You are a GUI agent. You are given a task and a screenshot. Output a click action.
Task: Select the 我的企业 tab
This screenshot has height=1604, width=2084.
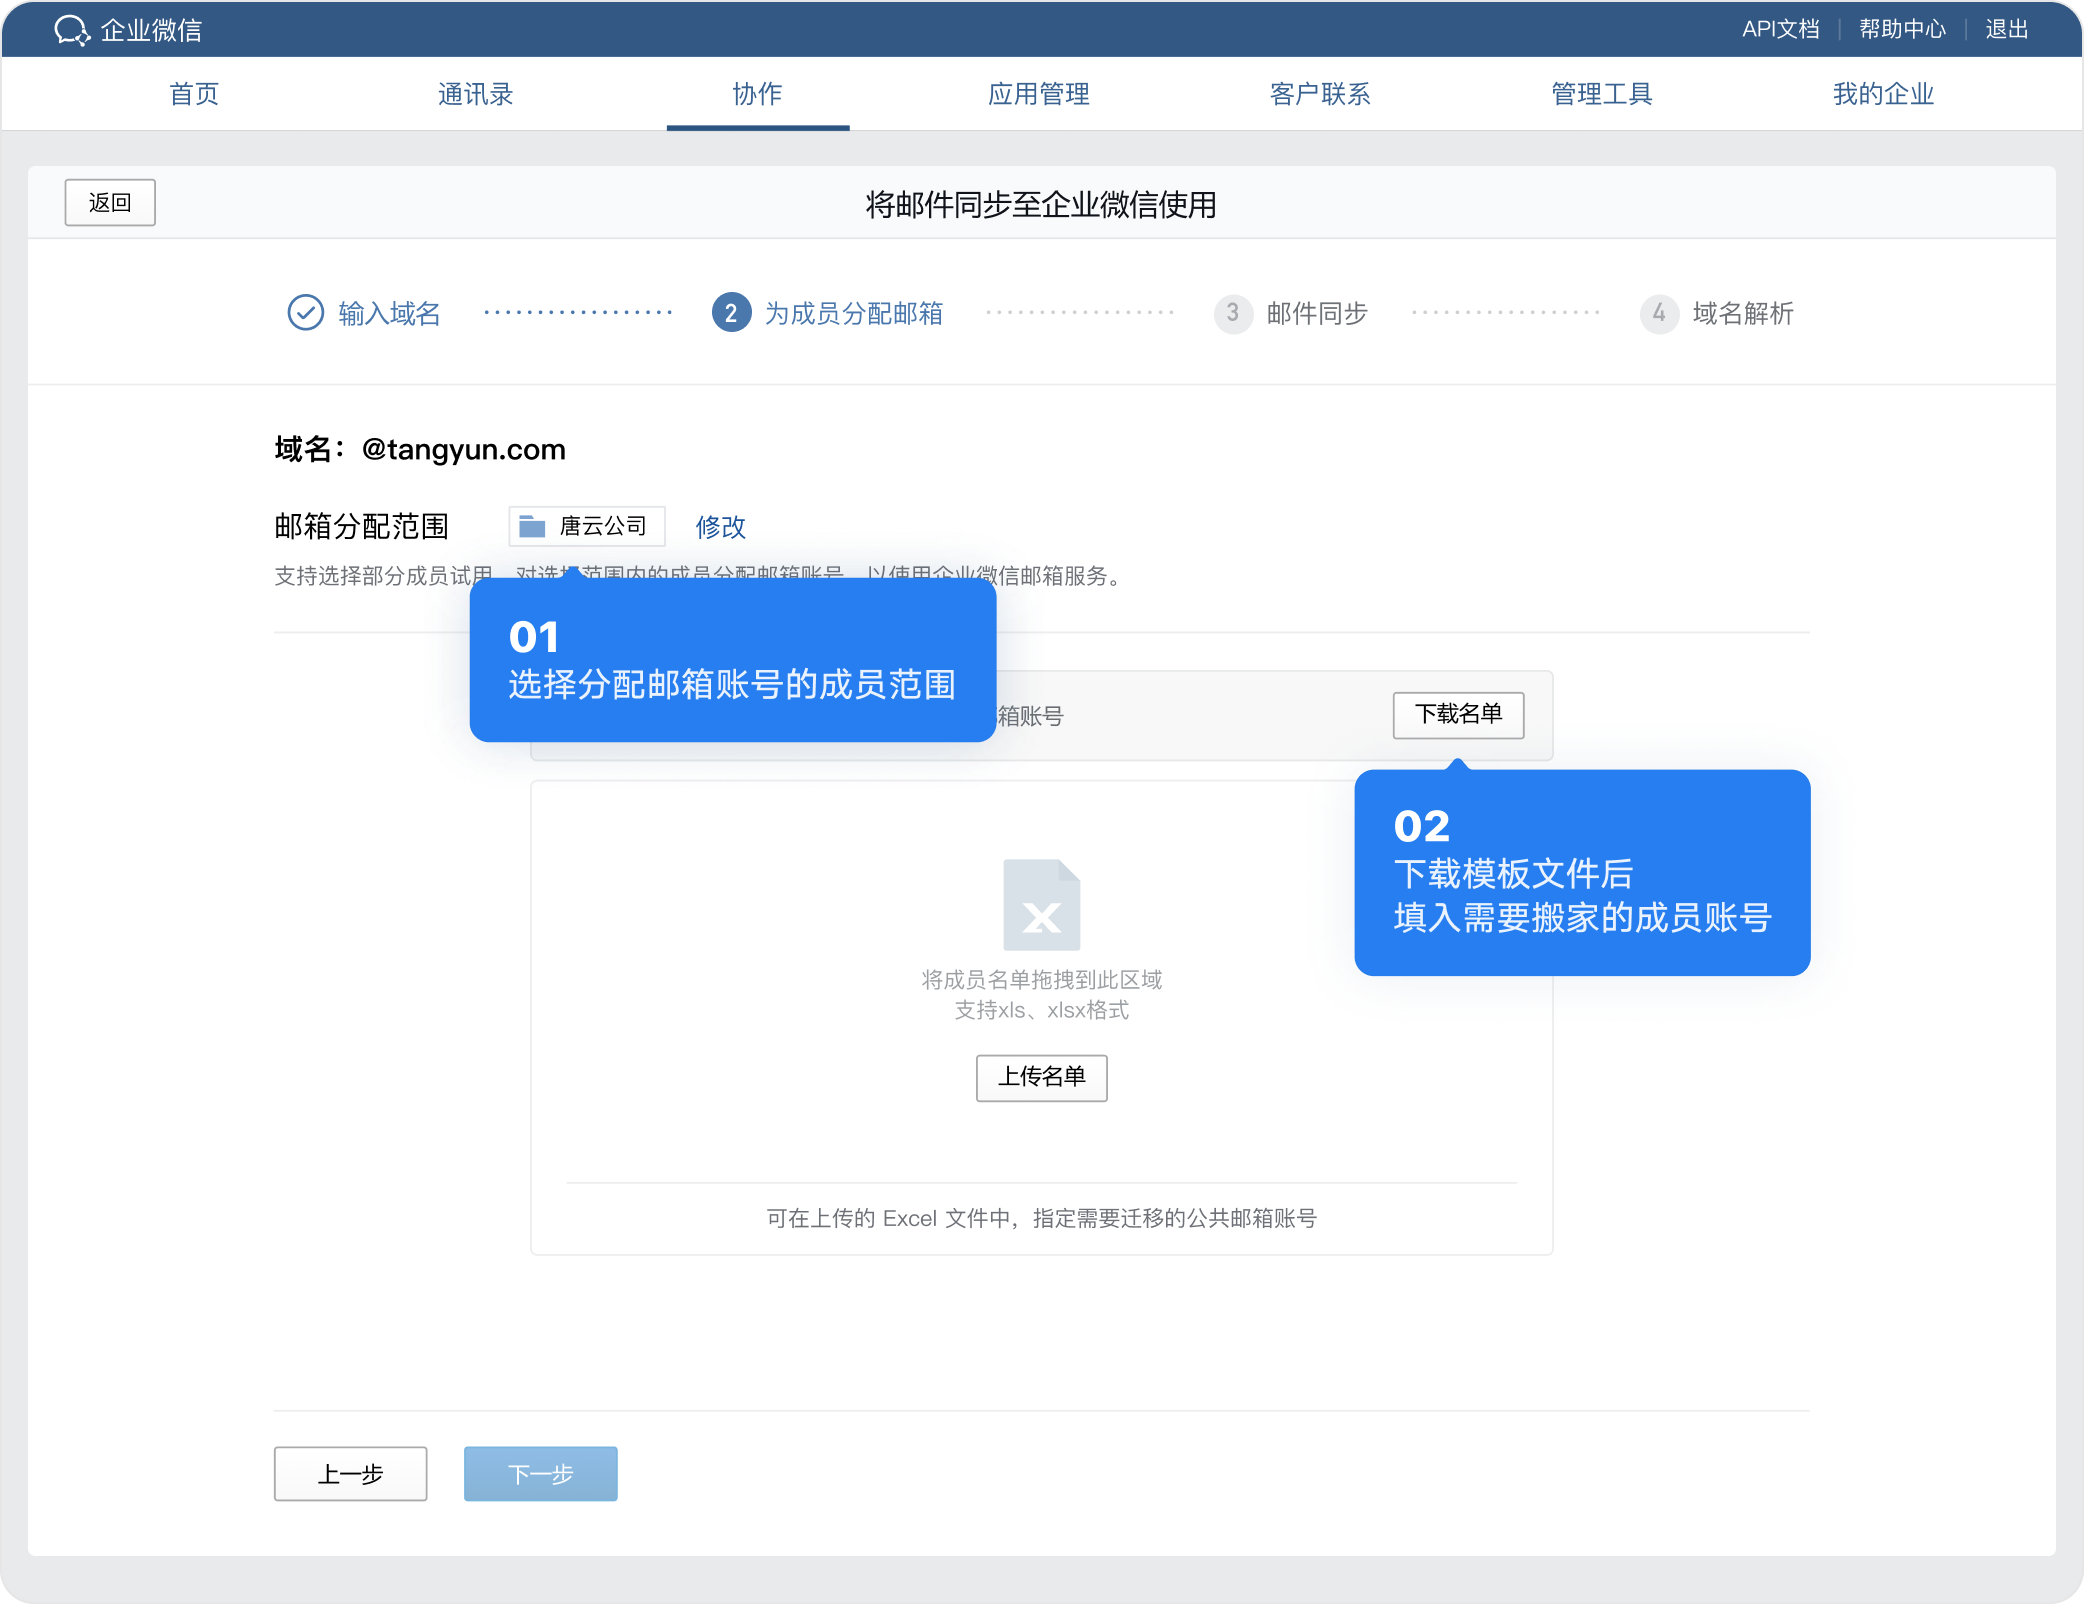(1882, 94)
